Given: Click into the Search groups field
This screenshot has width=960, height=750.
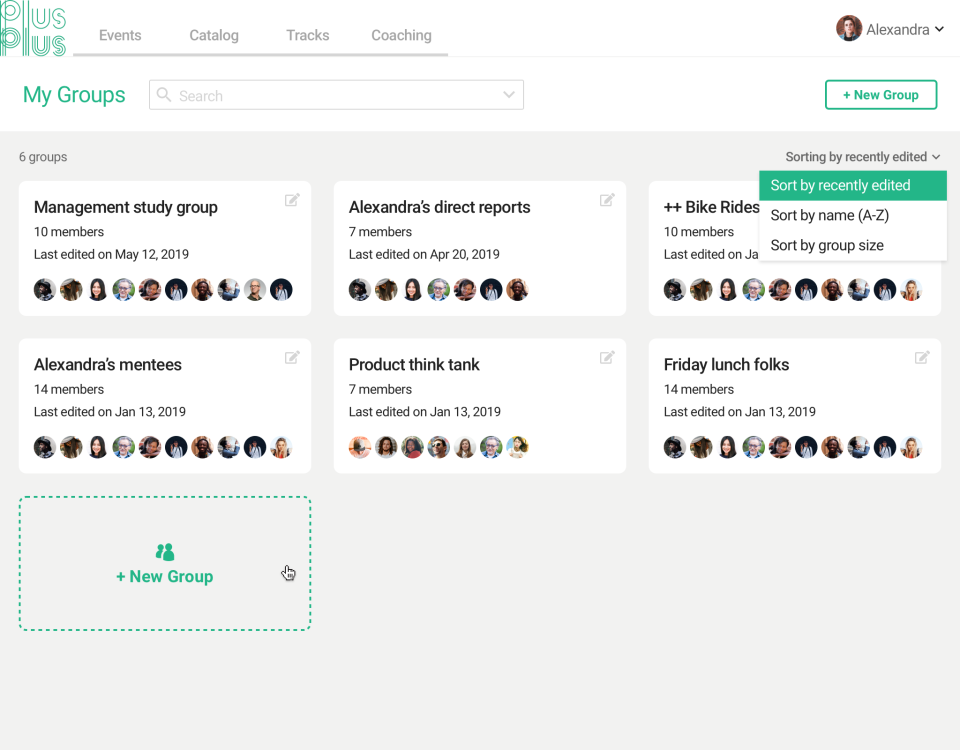Looking at the screenshot, I should (x=336, y=95).
